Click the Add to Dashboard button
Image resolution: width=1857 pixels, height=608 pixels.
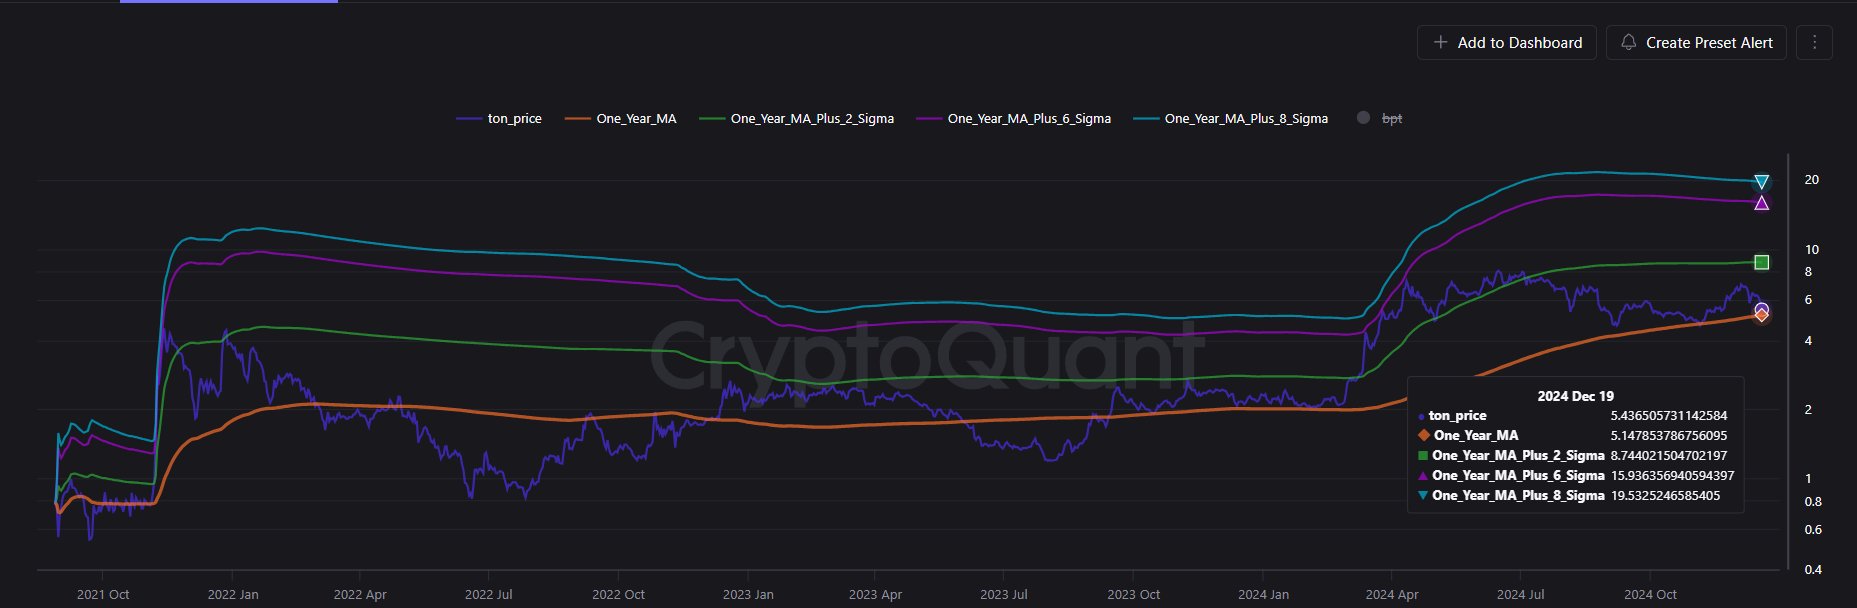pos(1507,42)
